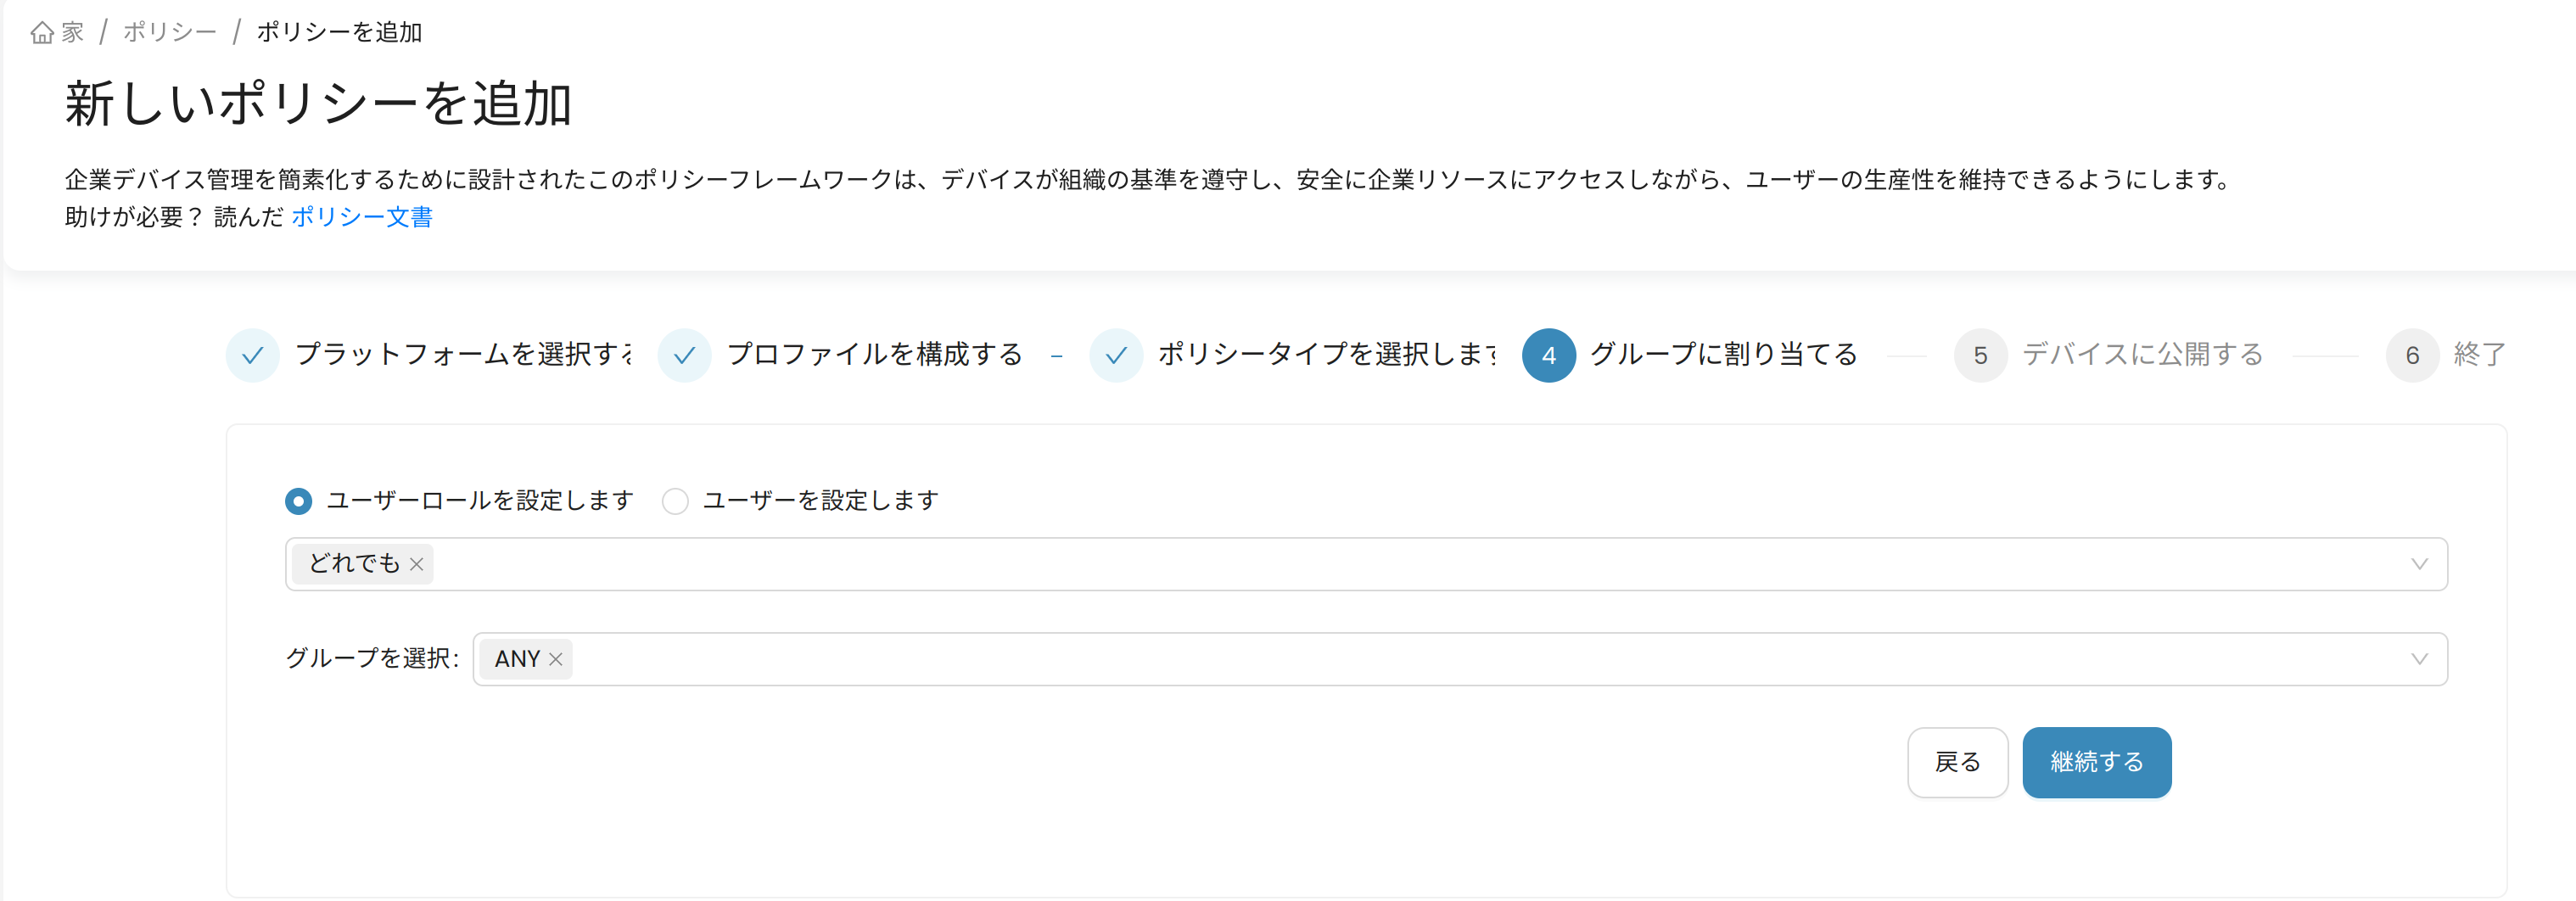Viewport: 2576px width, 901px height.
Task: Click step 6 circle 終了
Action: pos(2412,355)
